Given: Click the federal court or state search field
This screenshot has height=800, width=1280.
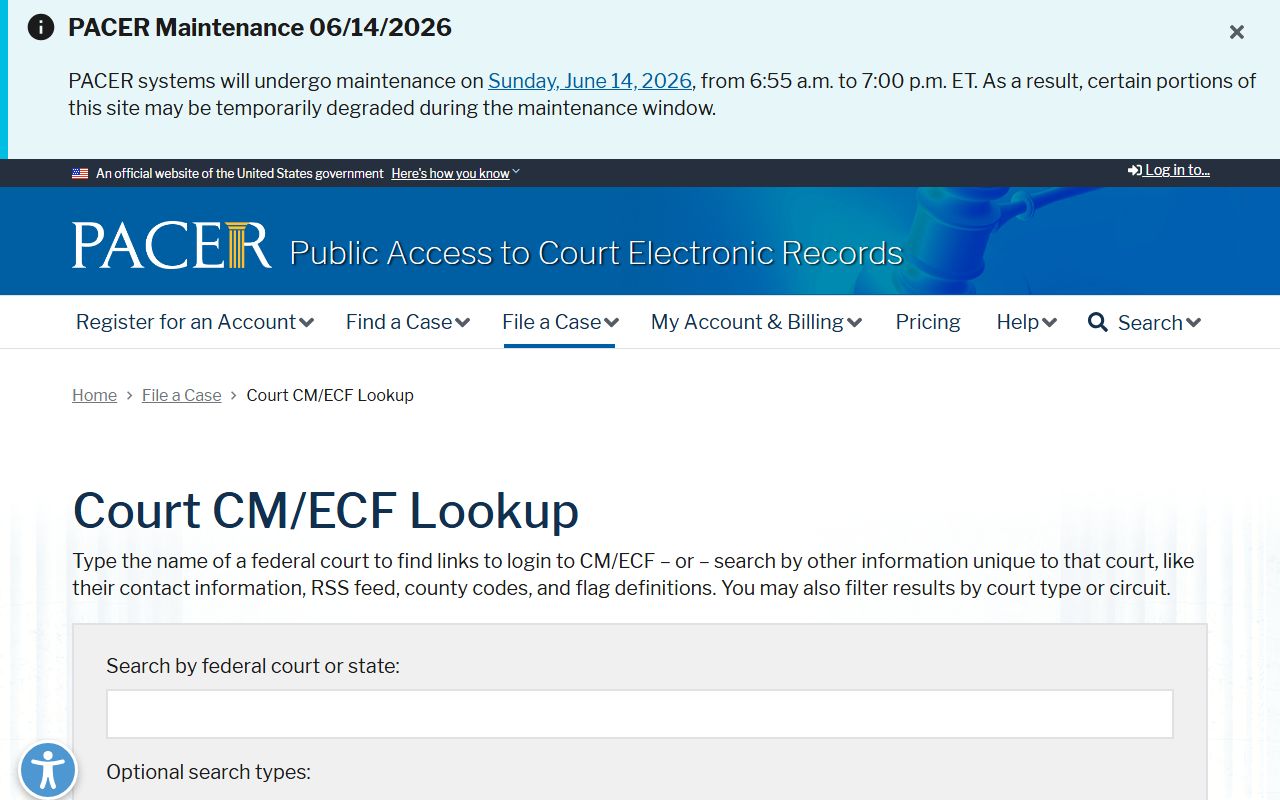Looking at the screenshot, I should tap(640, 714).
